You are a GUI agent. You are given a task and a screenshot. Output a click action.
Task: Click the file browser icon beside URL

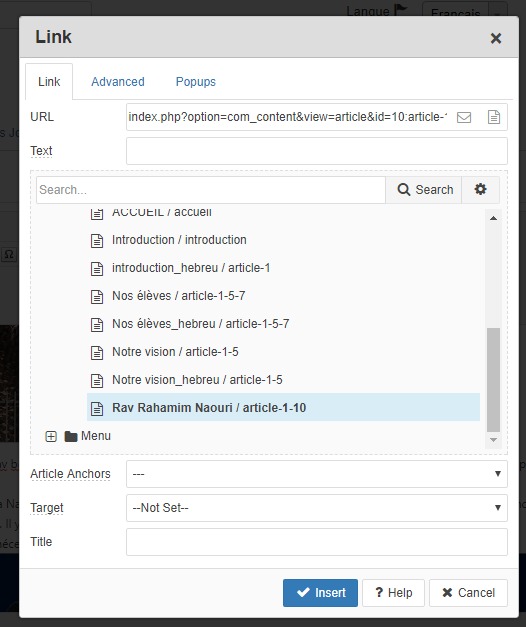[494, 117]
